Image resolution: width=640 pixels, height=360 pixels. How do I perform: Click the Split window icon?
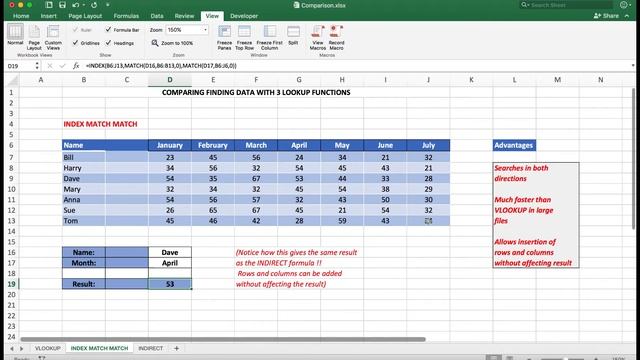[x=293, y=32]
